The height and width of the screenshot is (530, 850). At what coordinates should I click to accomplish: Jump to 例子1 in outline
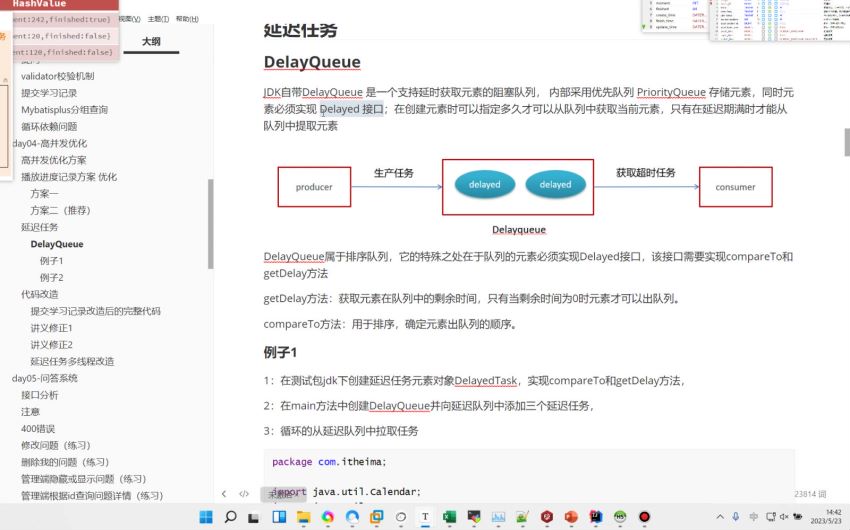tap(51, 261)
